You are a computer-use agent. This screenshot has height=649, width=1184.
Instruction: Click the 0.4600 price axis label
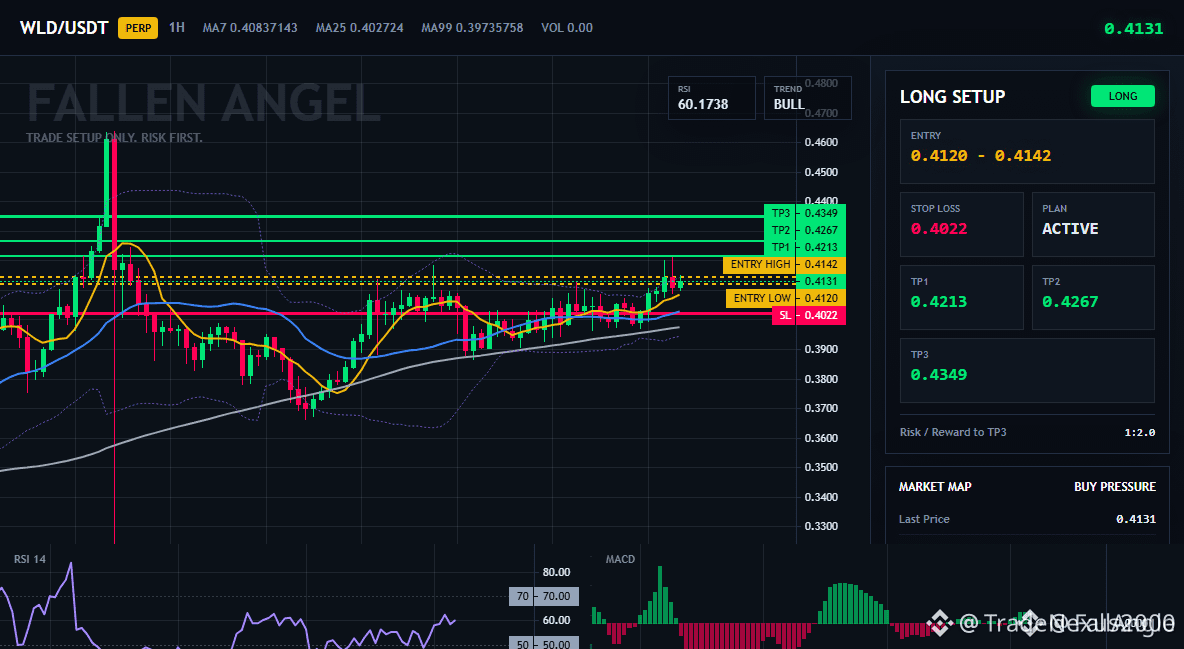[822, 142]
